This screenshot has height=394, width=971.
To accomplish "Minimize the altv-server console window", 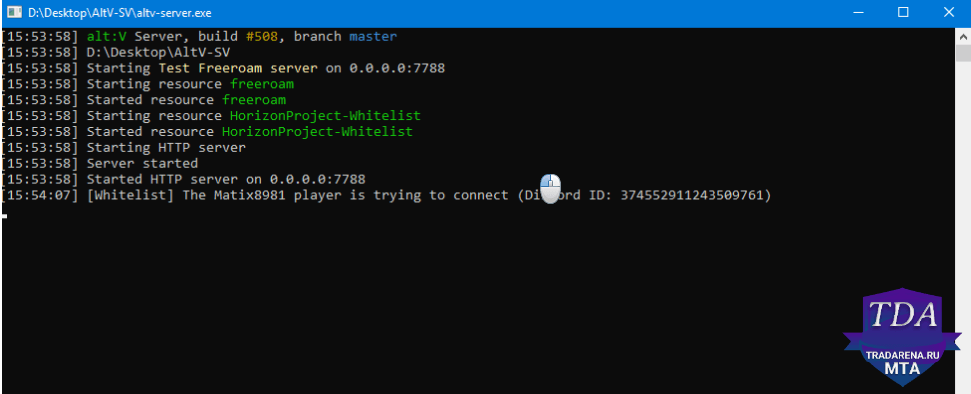I will point(858,12).
